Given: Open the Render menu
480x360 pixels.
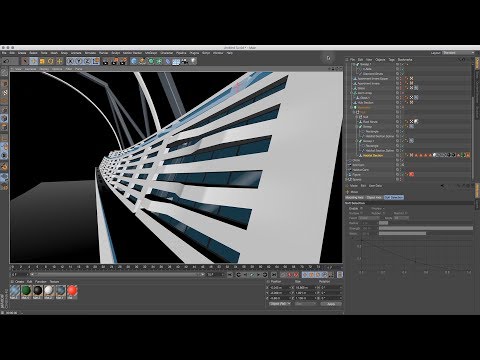Looking at the screenshot, I should 104,53.
